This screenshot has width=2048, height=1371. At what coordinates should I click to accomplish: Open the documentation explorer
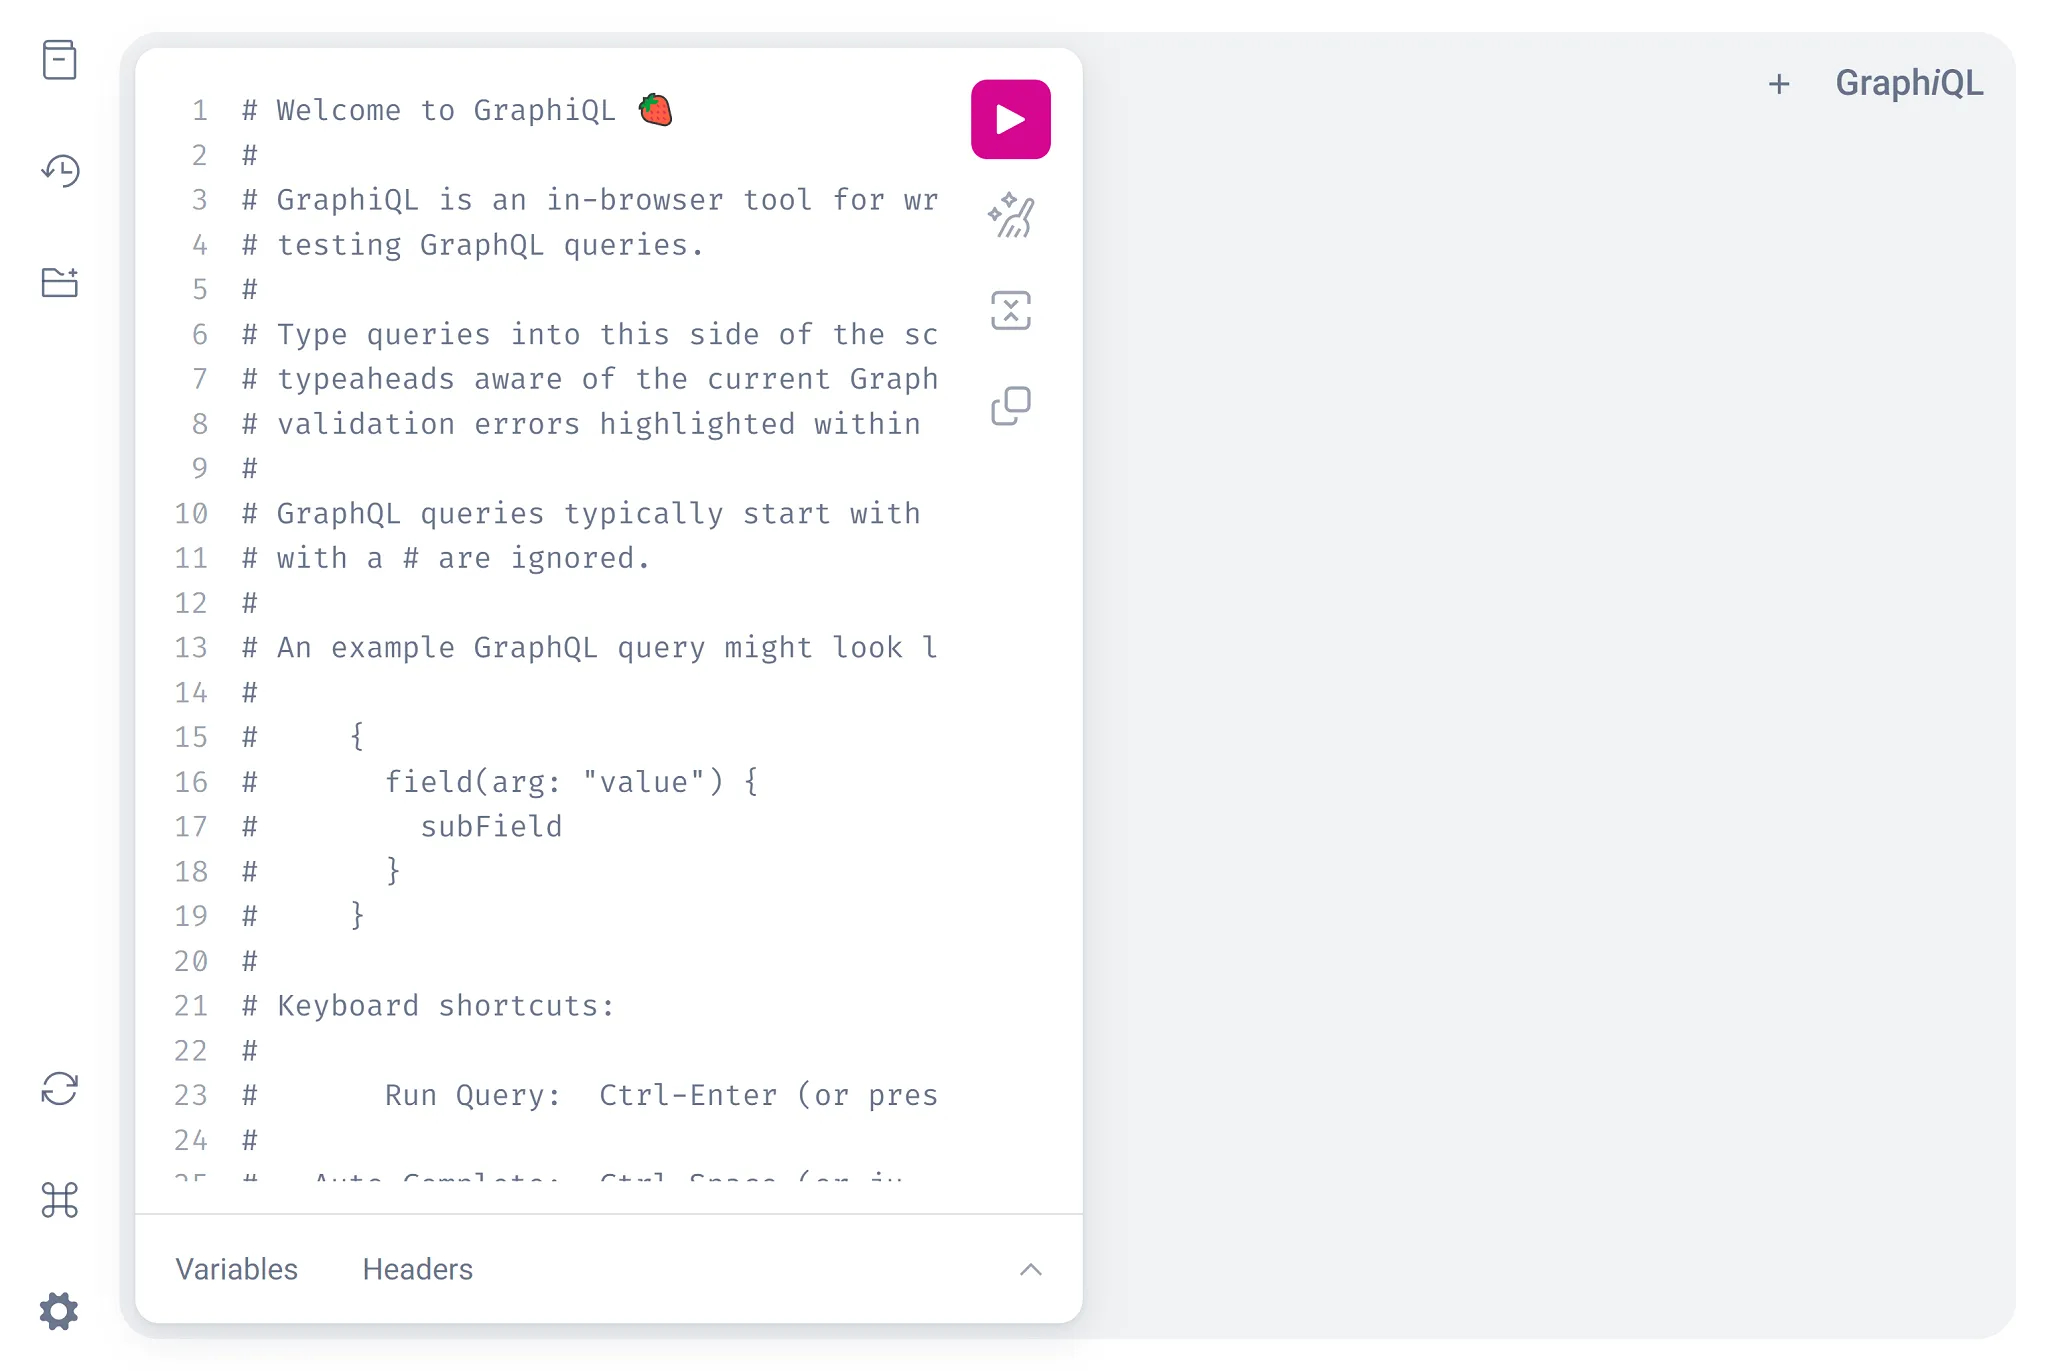coord(61,60)
